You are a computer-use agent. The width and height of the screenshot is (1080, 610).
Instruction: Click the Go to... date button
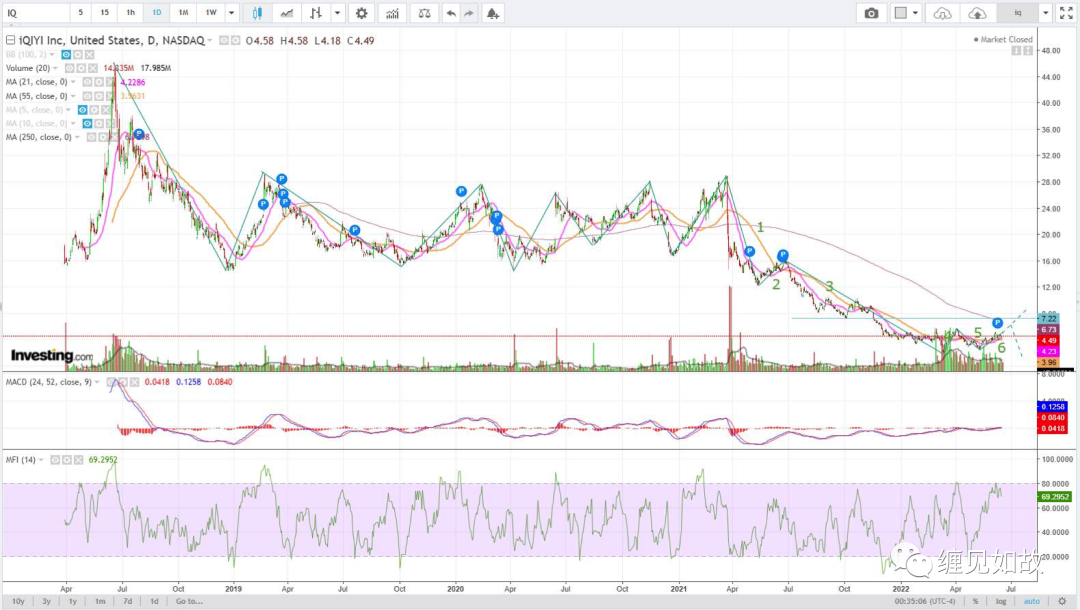tap(189, 601)
